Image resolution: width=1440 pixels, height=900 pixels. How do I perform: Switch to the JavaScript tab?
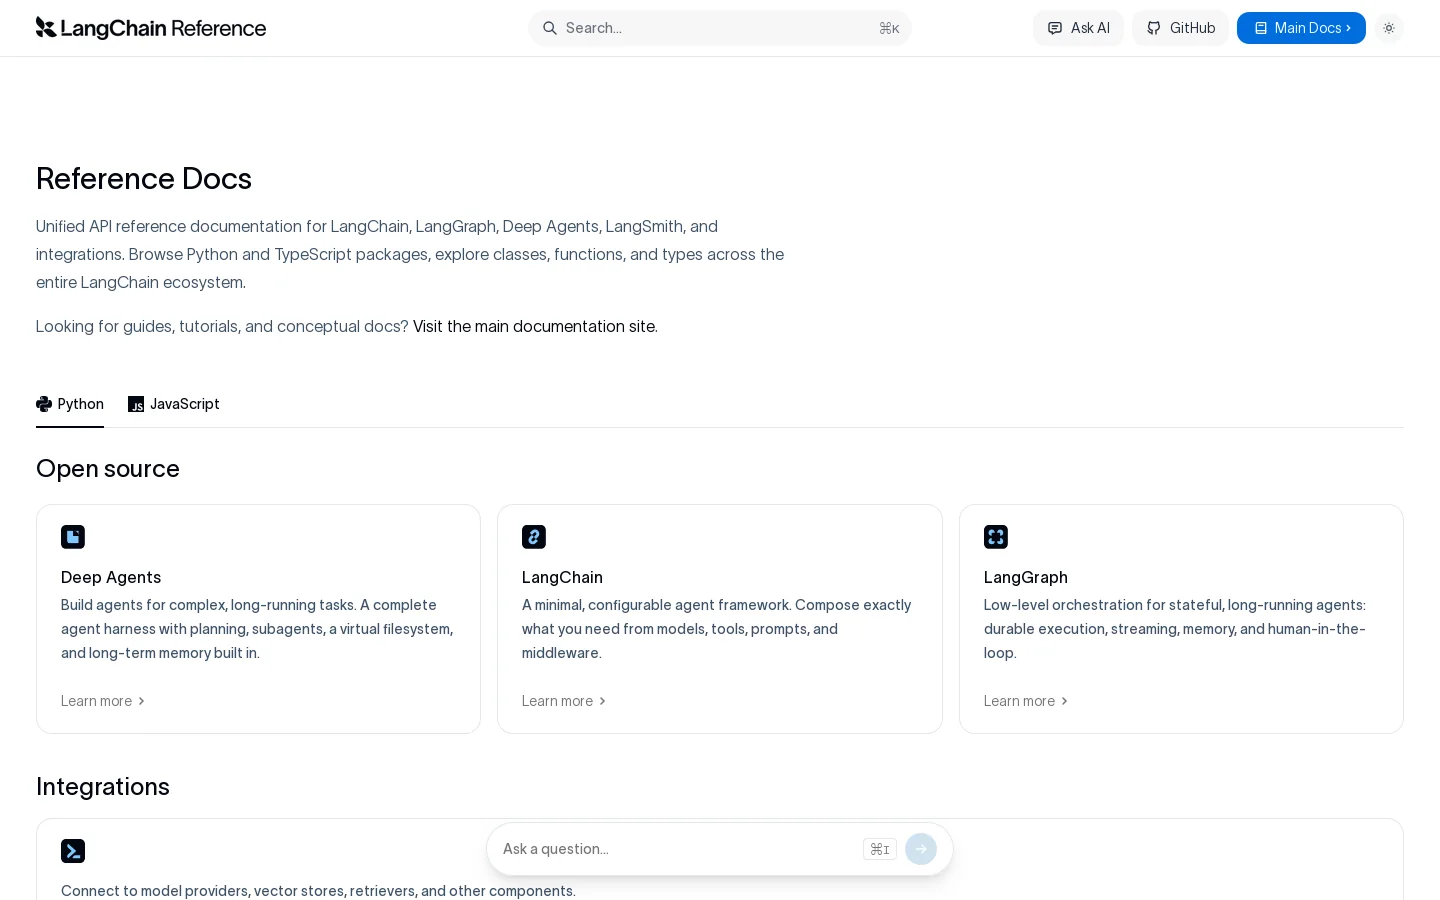click(174, 404)
